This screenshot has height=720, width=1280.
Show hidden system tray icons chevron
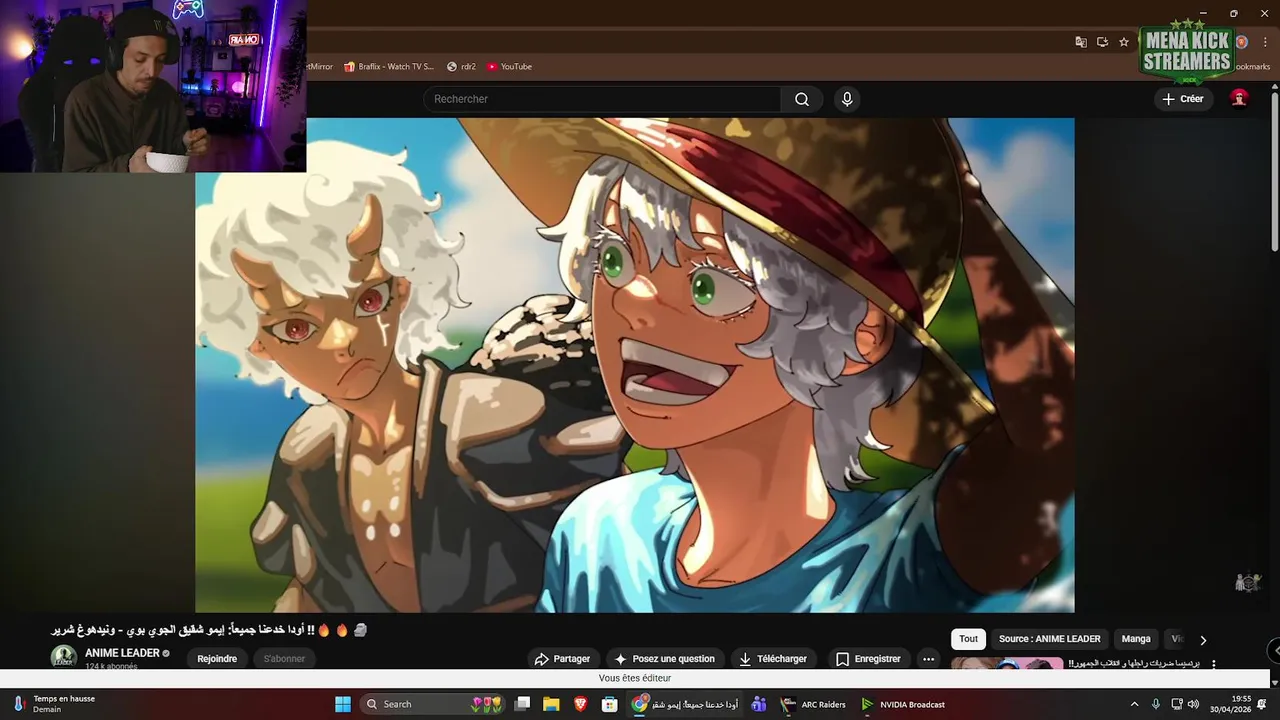point(1134,704)
